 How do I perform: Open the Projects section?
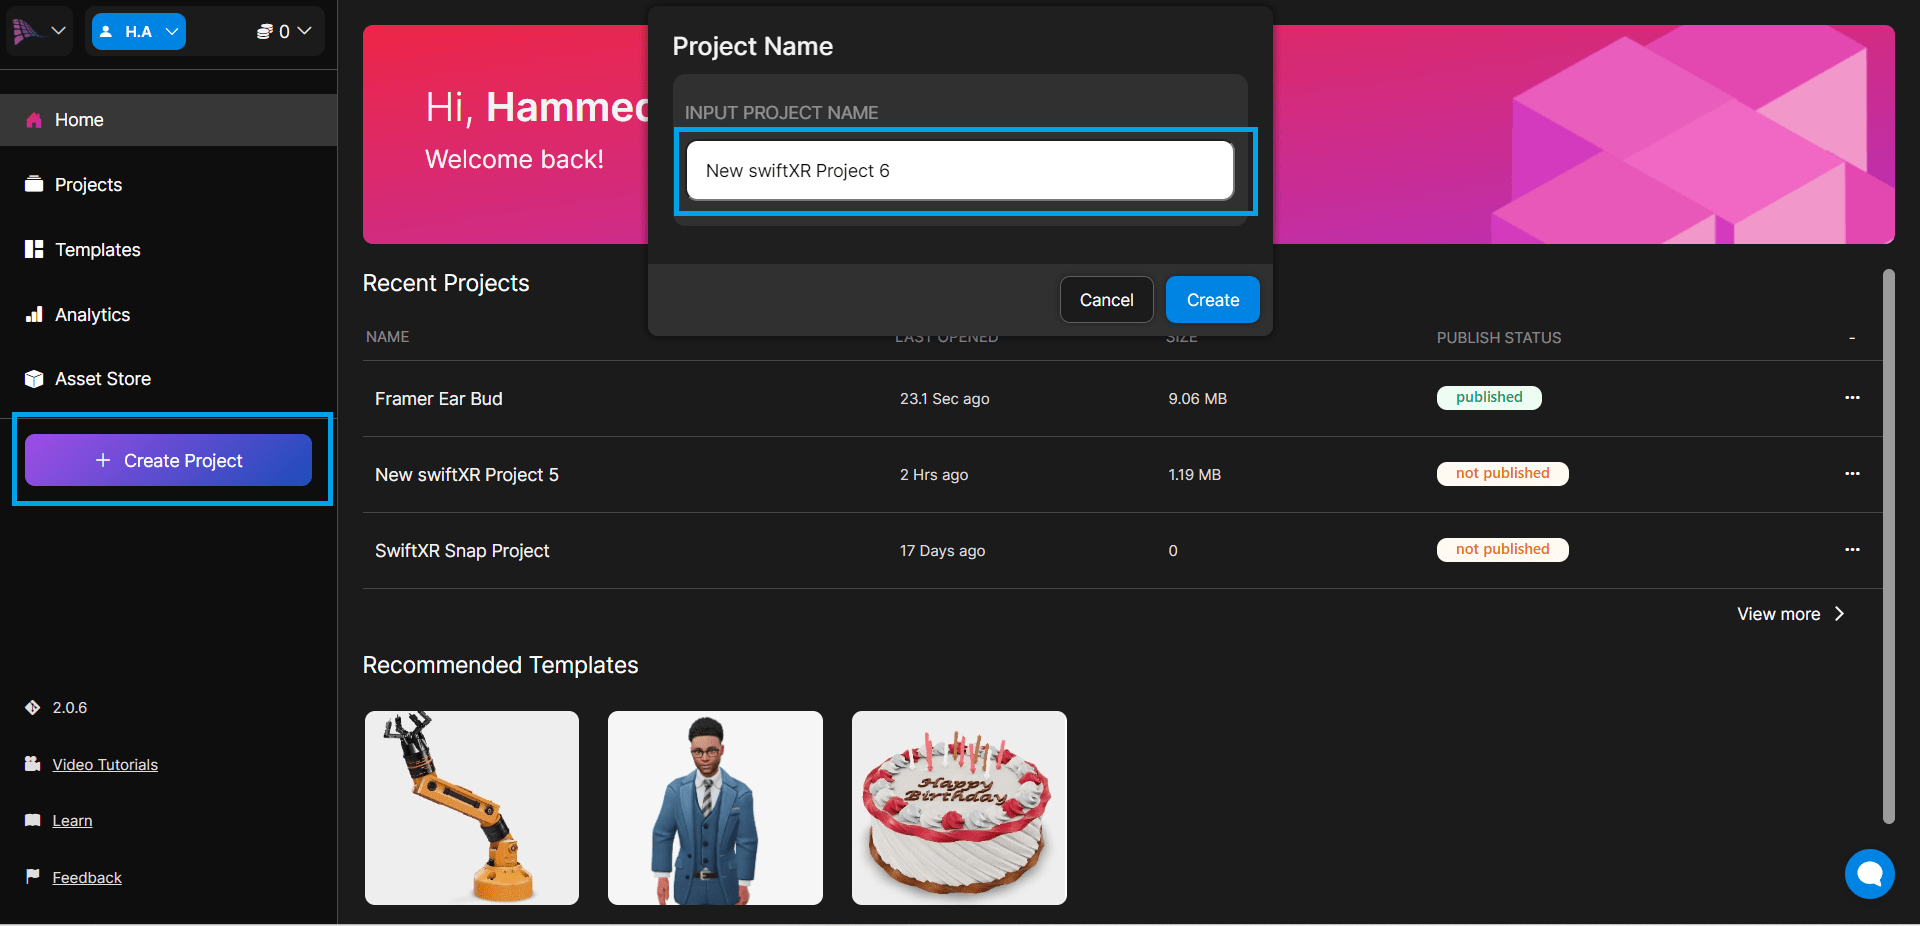[x=88, y=185]
